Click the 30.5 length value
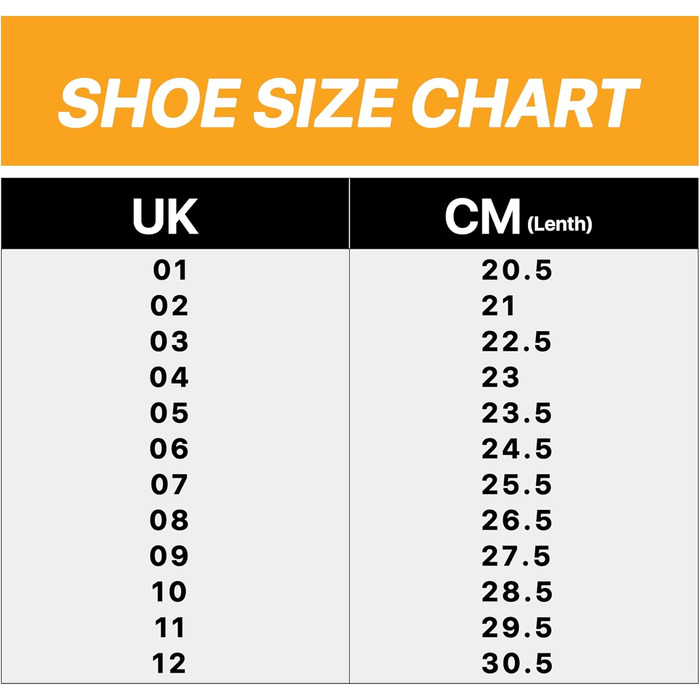This screenshot has height=700, width=700. pyautogui.click(x=517, y=663)
